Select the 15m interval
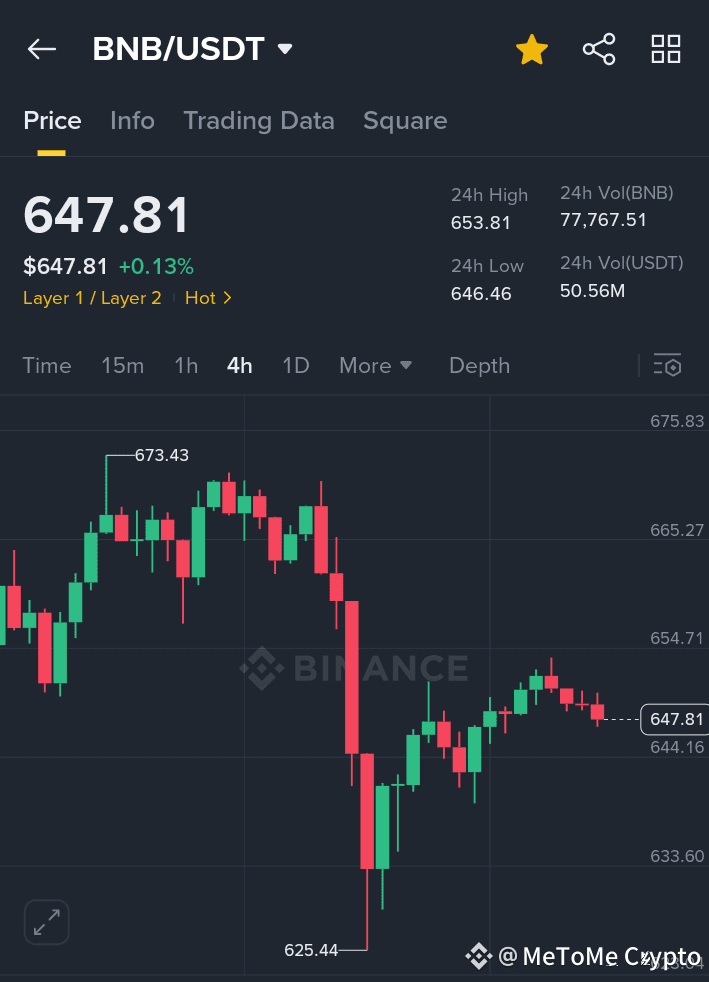 pos(123,365)
